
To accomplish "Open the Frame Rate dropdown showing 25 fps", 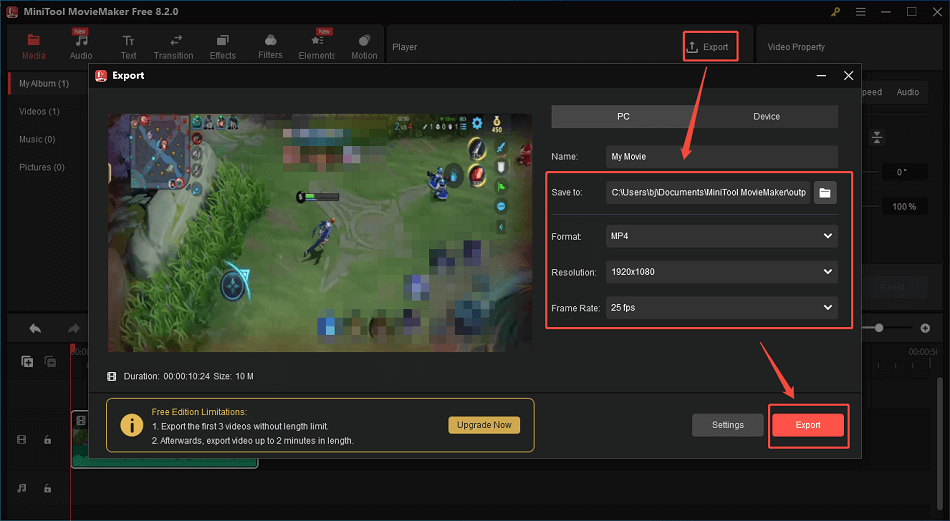I will [x=722, y=308].
